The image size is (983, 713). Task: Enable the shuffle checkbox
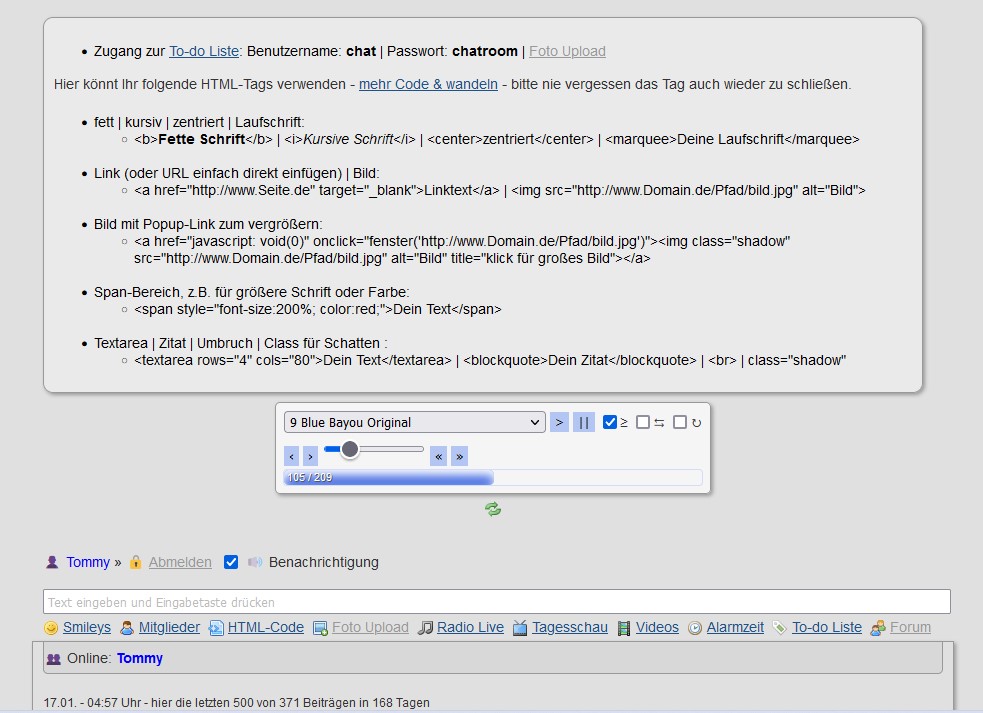click(643, 422)
